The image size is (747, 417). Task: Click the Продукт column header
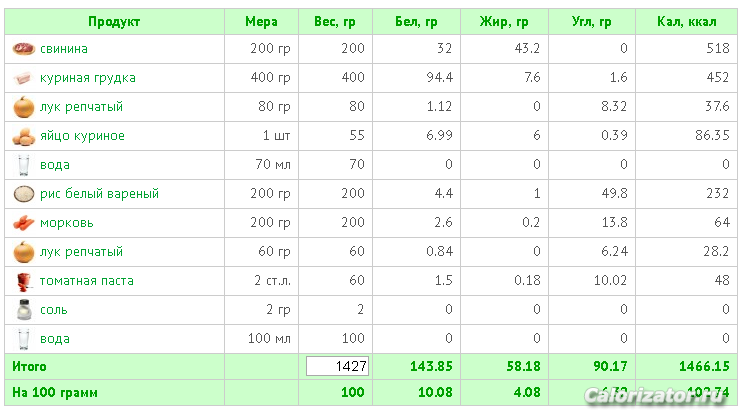tap(114, 21)
